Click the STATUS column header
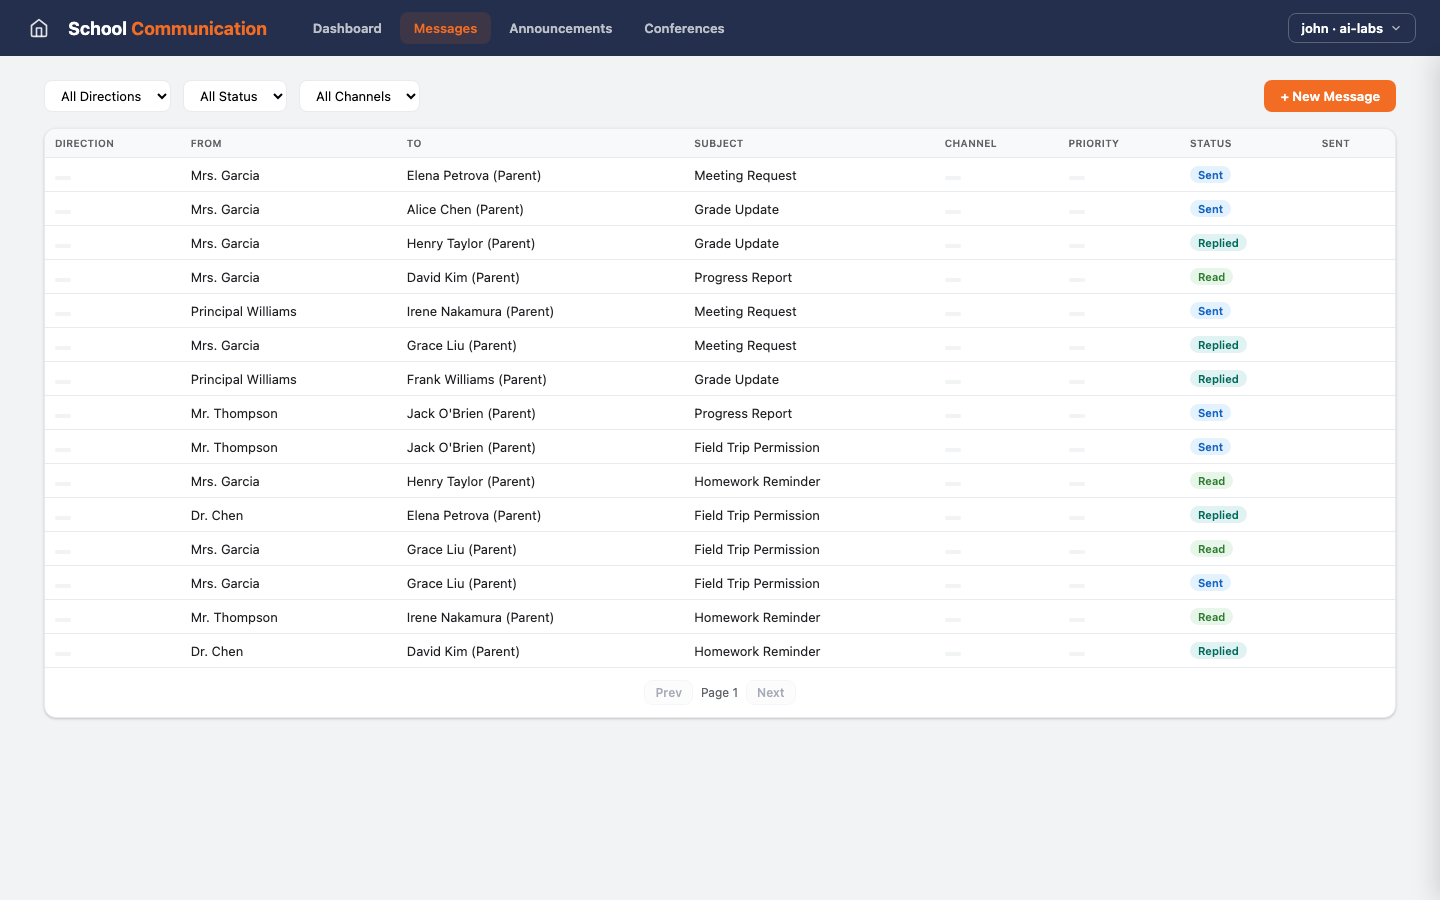This screenshot has width=1440, height=900. [1211, 143]
